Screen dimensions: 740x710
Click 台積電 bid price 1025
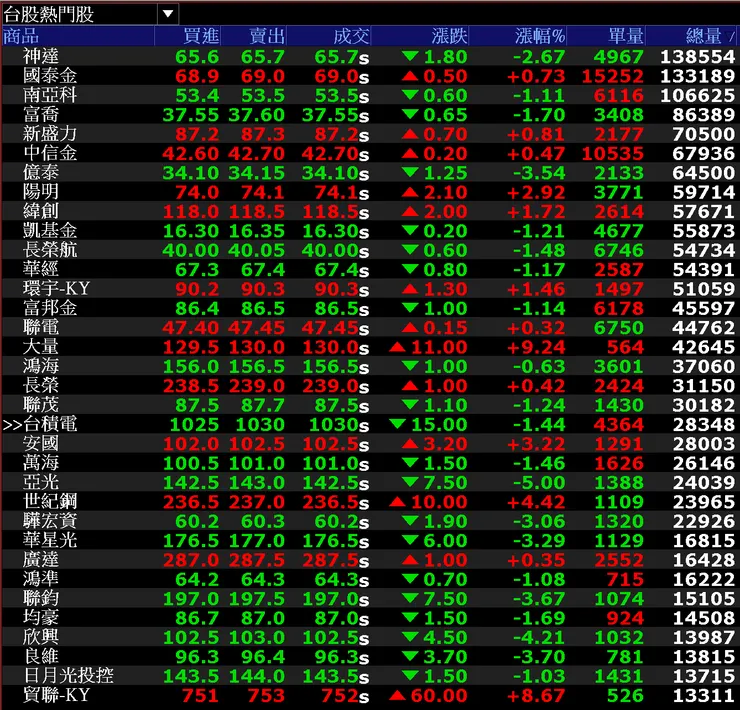[x=194, y=425]
